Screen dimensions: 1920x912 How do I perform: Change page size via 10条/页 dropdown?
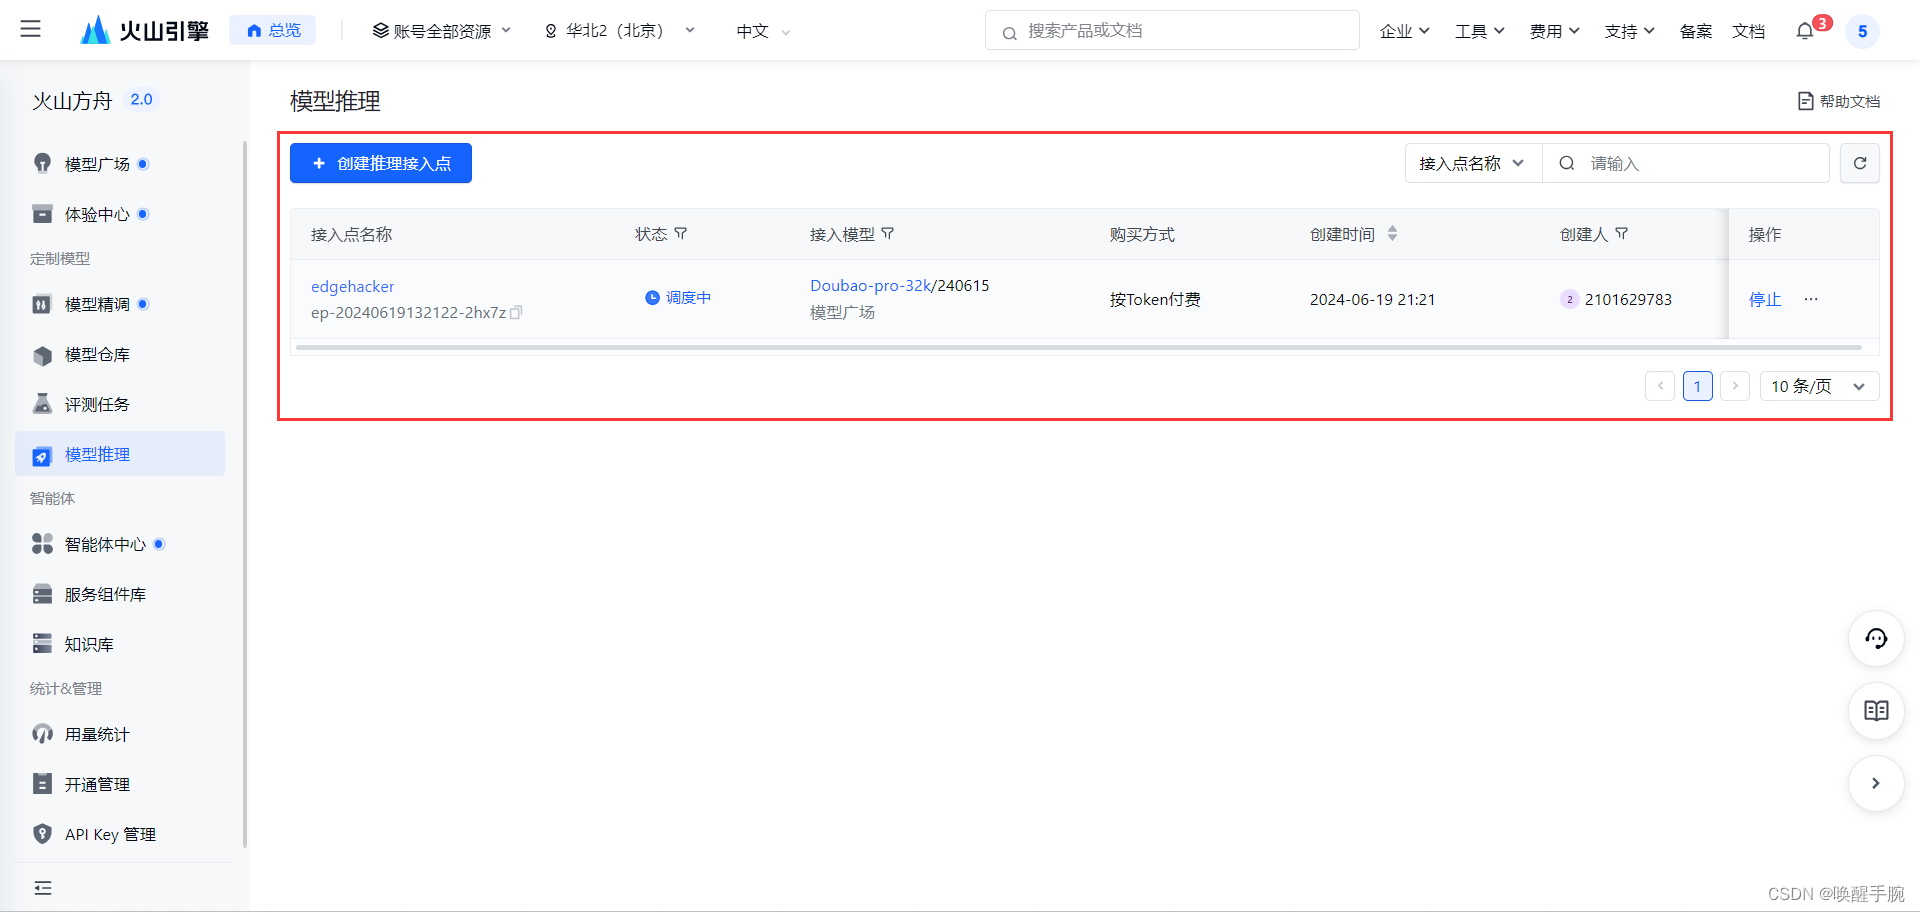coord(1818,386)
